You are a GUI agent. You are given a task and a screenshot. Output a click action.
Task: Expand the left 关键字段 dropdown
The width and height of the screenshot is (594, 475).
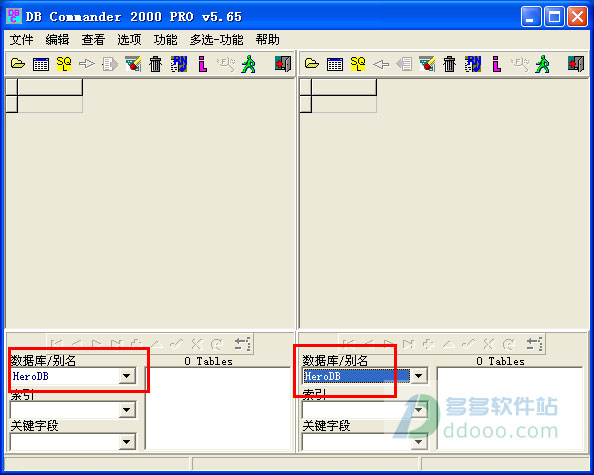pyautogui.click(x=127, y=442)
